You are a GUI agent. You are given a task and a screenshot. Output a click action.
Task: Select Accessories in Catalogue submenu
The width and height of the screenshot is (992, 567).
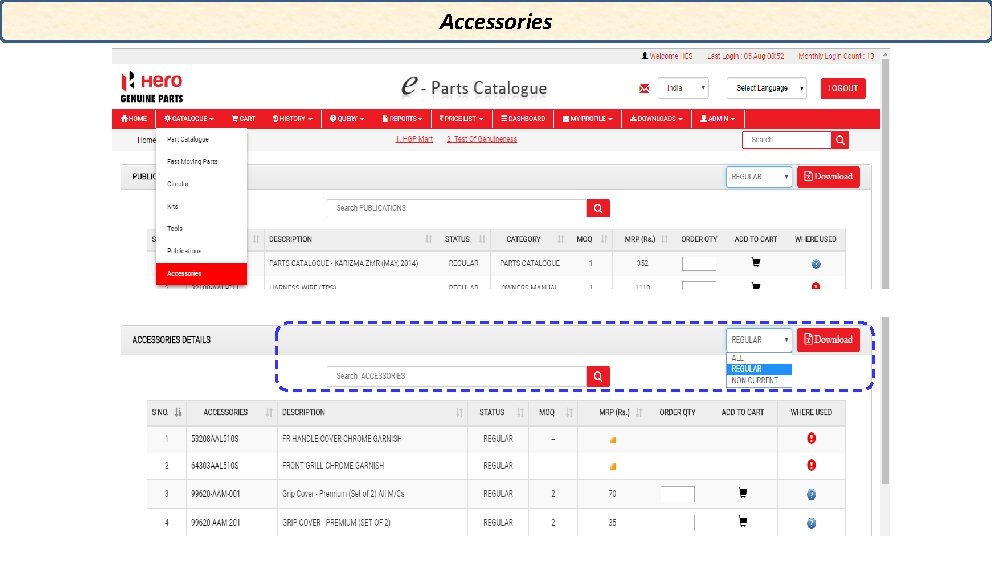tap(201, 274)
